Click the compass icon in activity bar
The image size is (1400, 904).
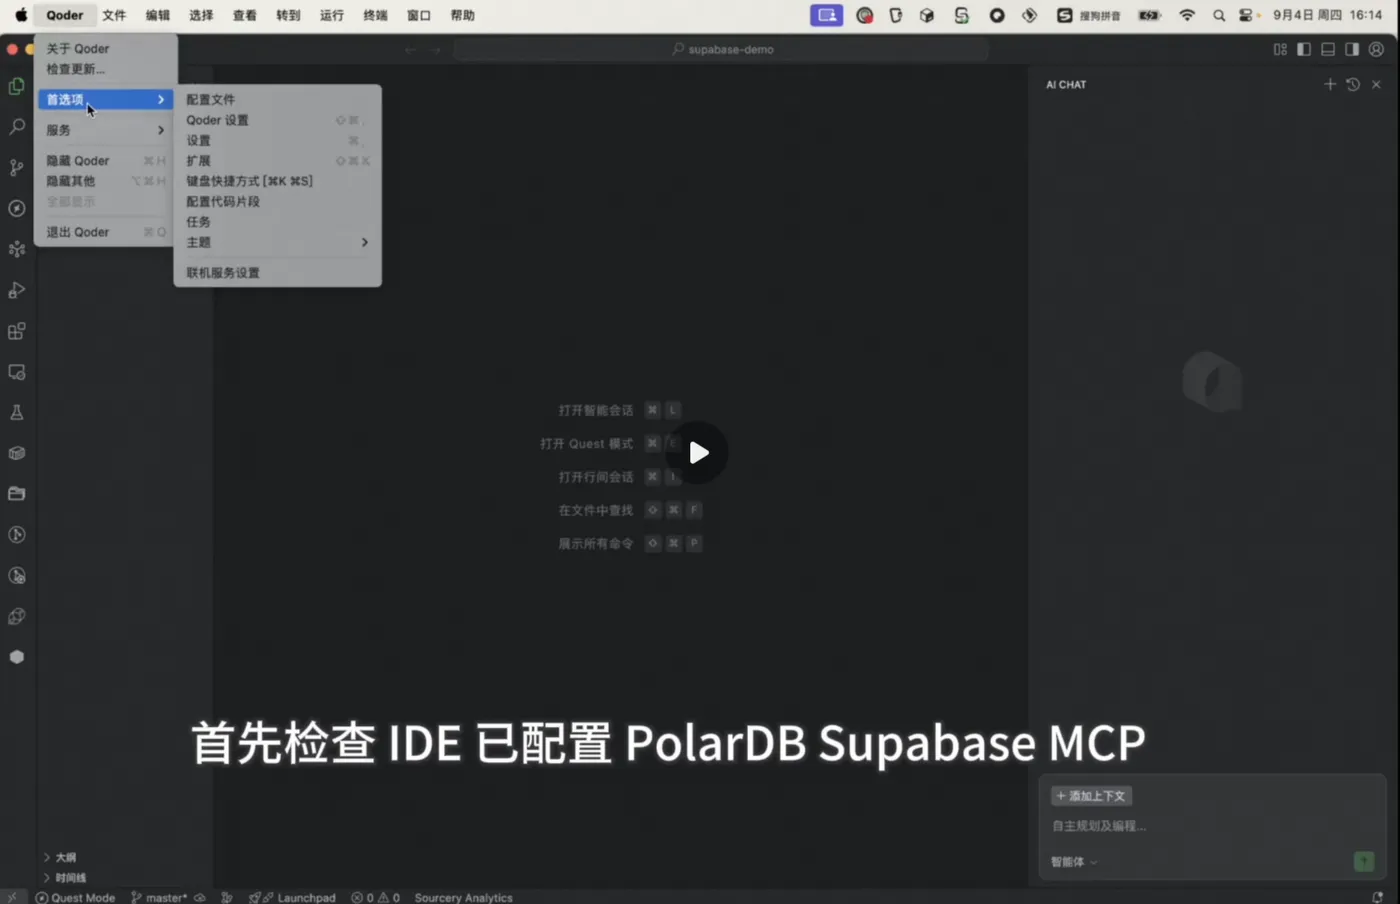tap(17, 208)
